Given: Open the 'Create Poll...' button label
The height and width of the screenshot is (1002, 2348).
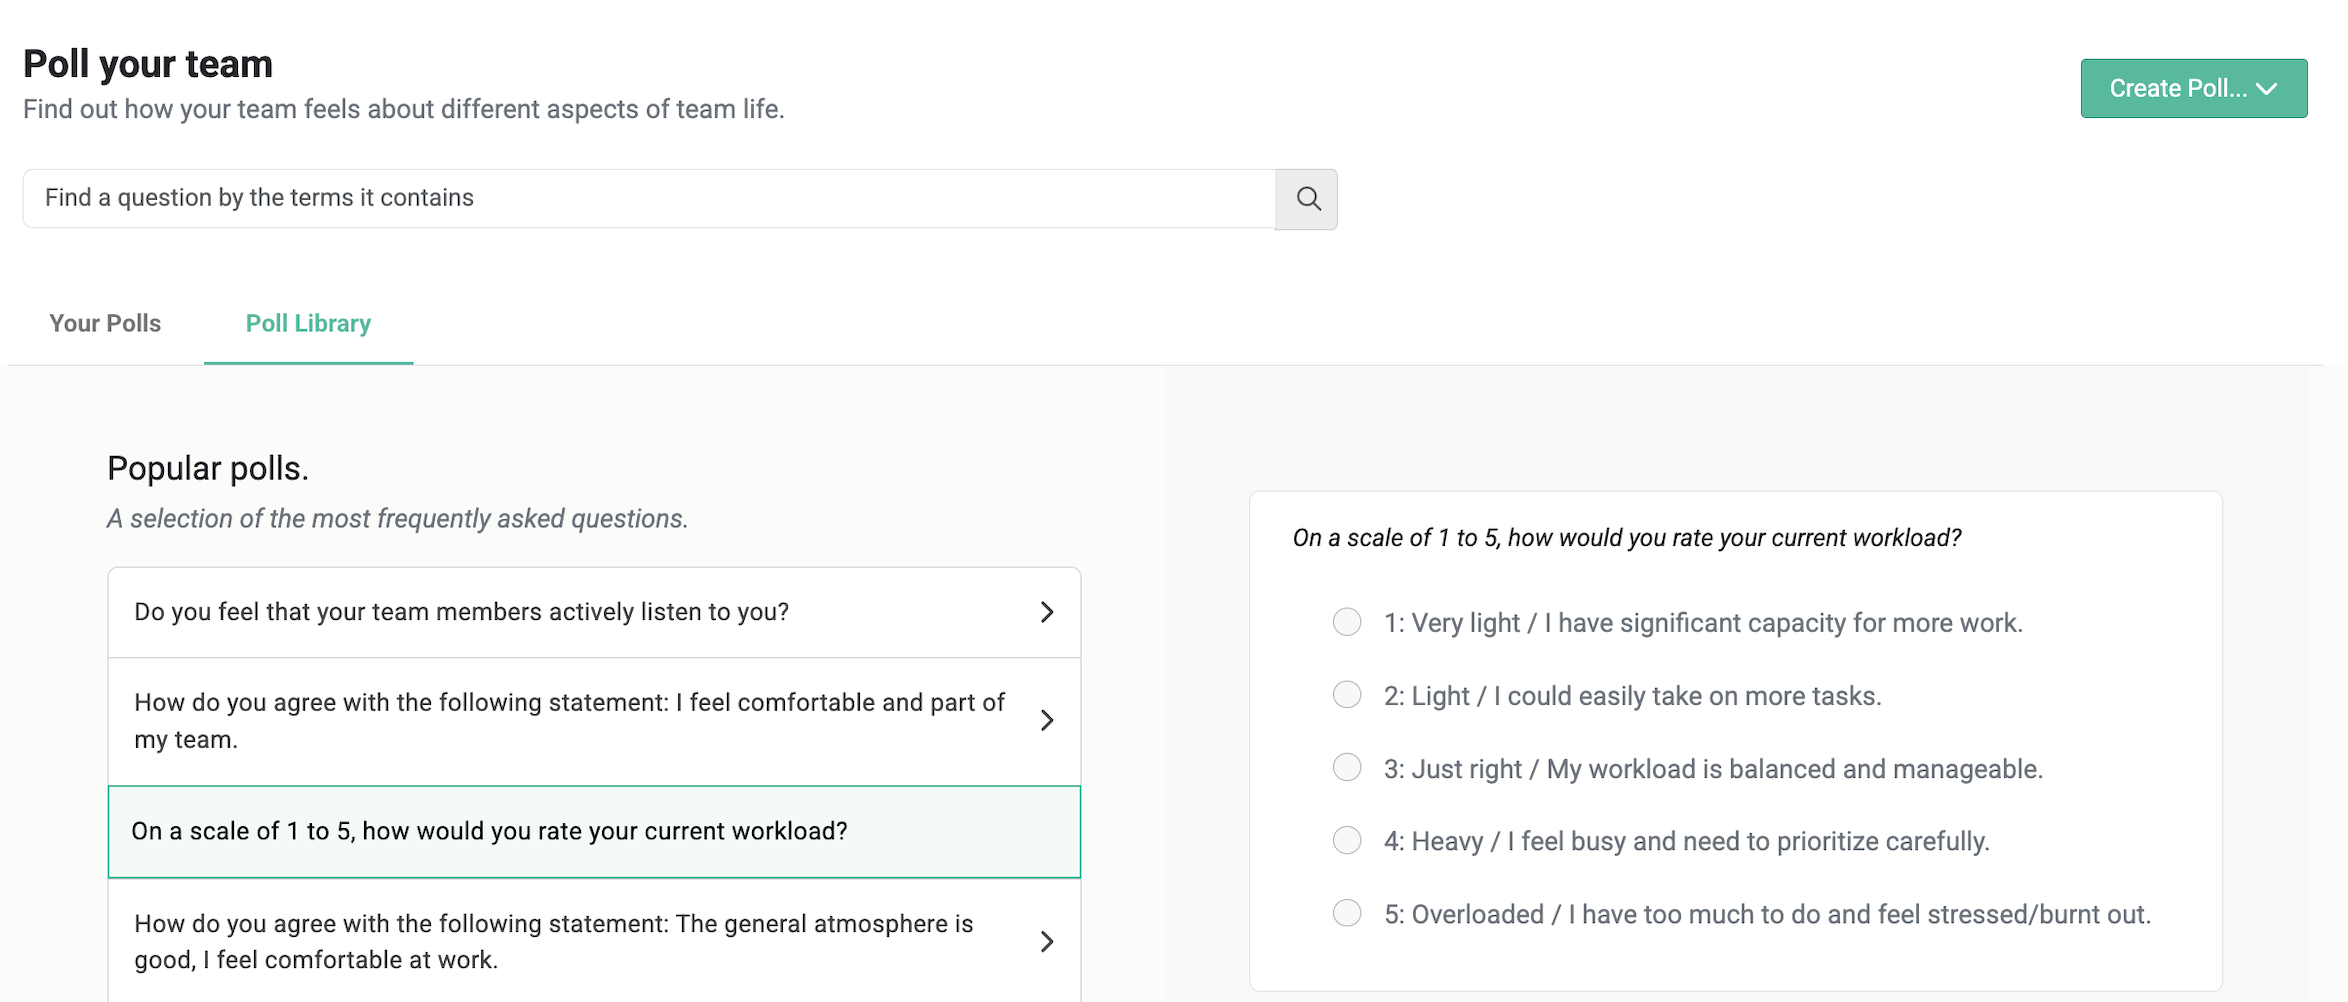Looking at the screenshot, I should point(2177,89).
